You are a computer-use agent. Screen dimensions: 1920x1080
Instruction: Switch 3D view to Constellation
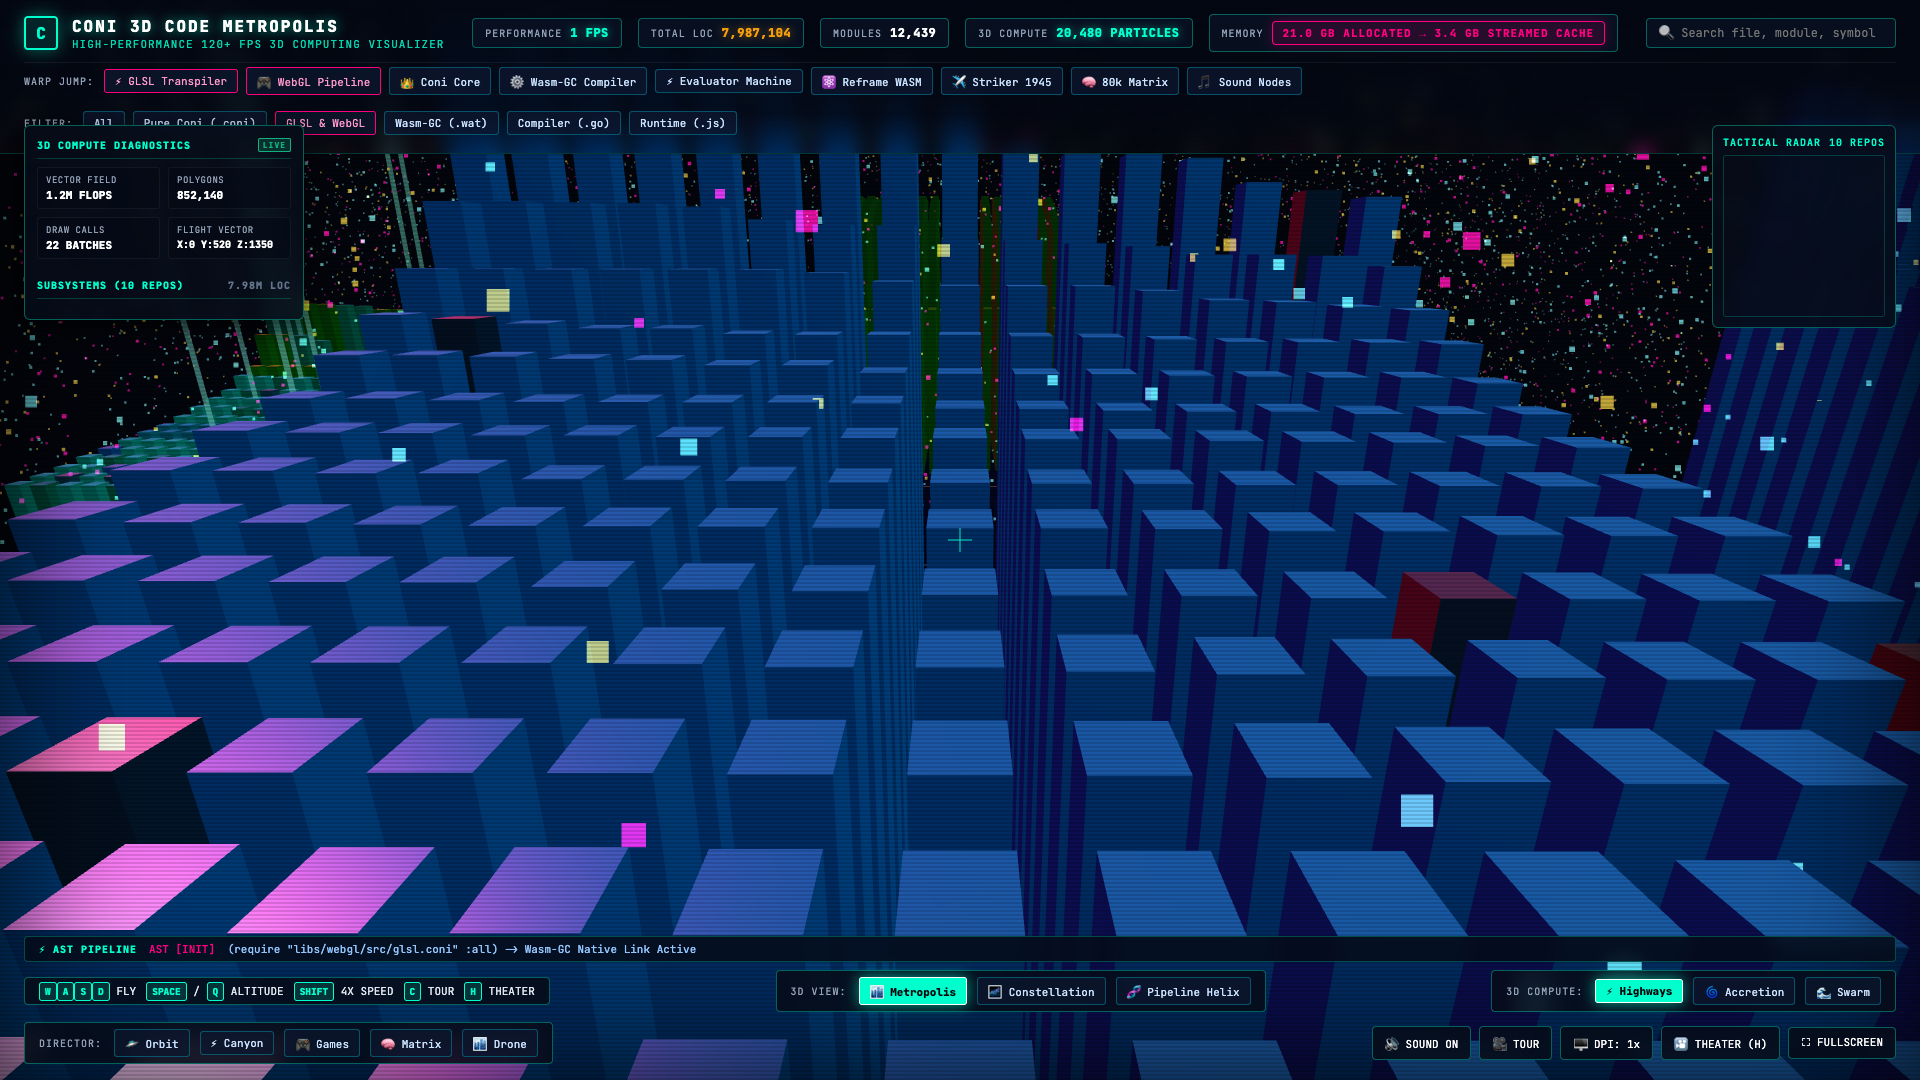[x=1041, y=992]
